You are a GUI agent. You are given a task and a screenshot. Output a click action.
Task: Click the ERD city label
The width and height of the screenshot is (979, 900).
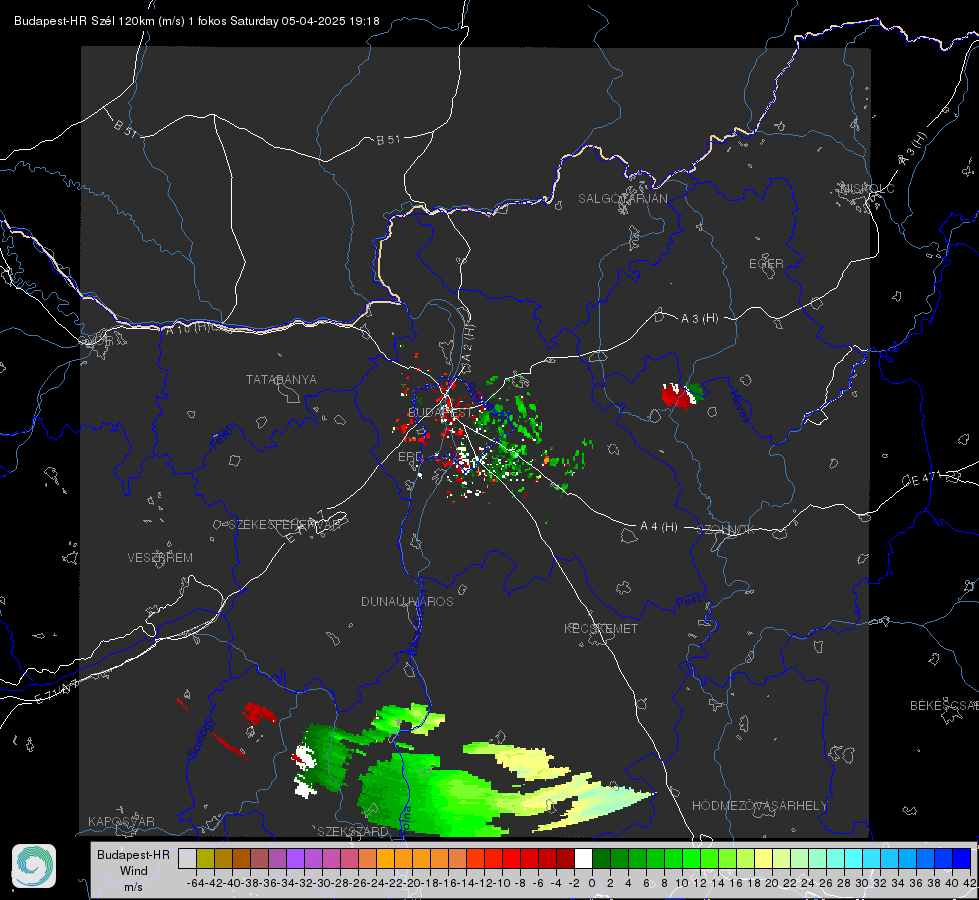(x=410, y=457)
